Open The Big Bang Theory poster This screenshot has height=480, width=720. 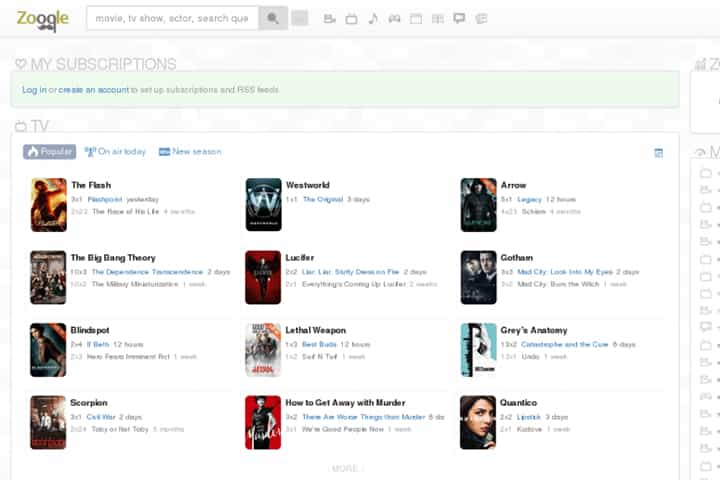coord(48,277)
